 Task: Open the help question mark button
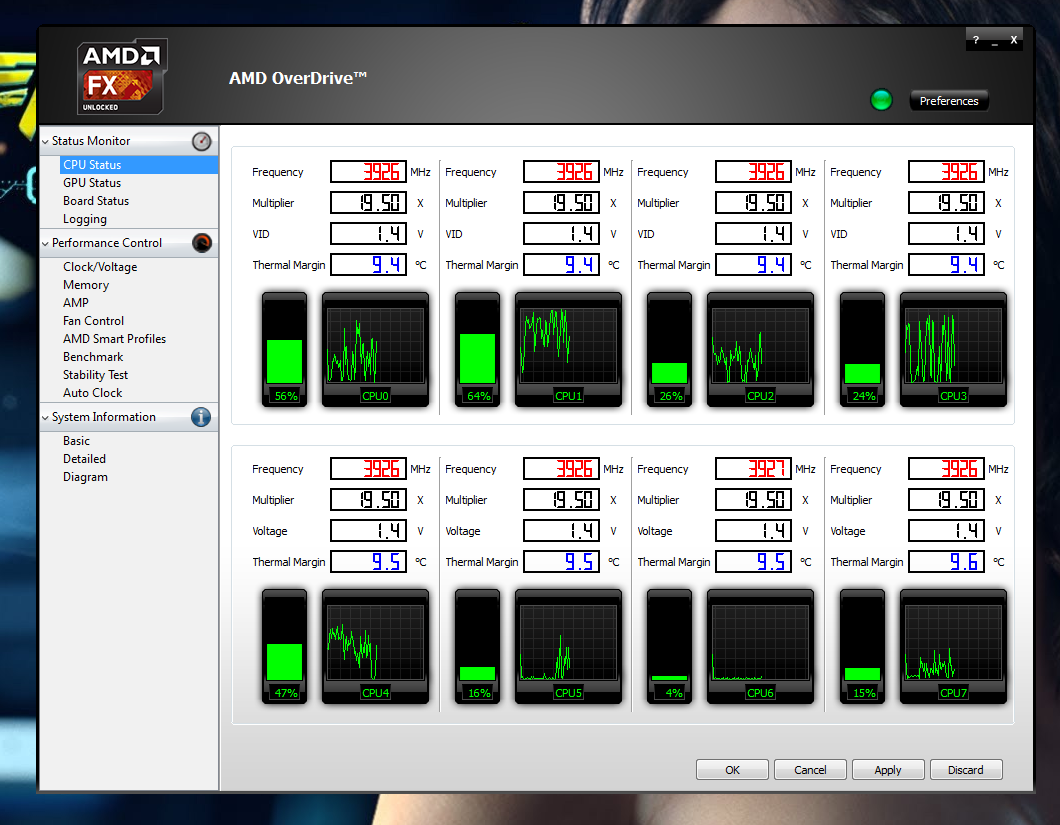click(x=975, y=40)
